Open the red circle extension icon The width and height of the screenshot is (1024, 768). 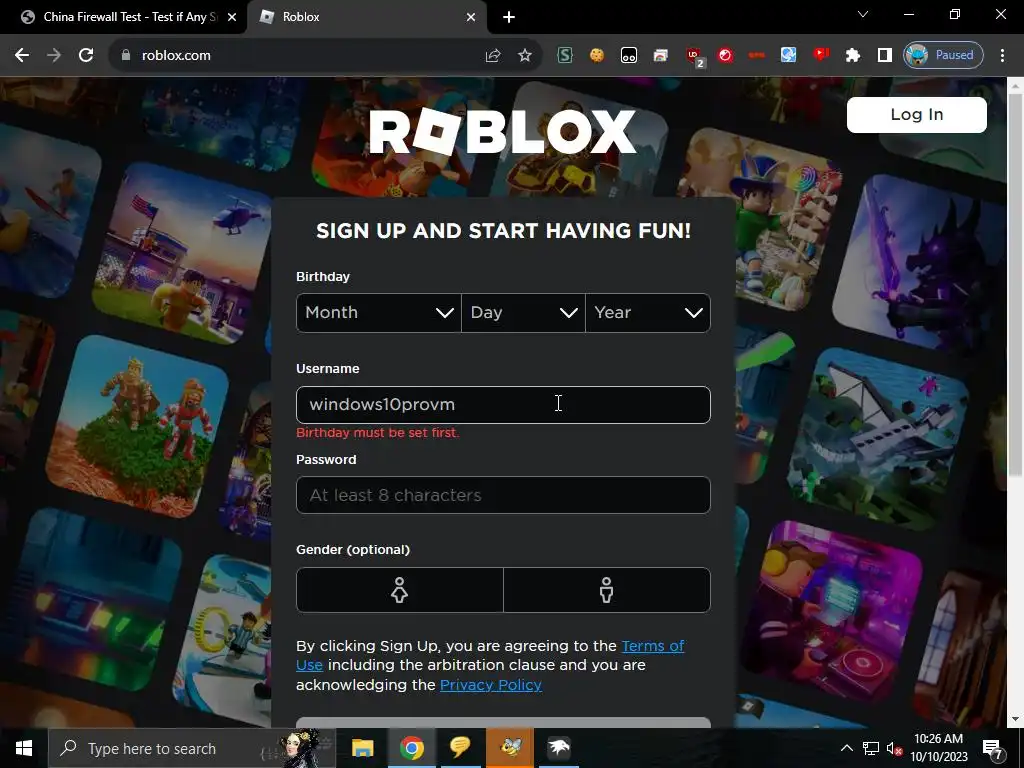pos(725,56)
